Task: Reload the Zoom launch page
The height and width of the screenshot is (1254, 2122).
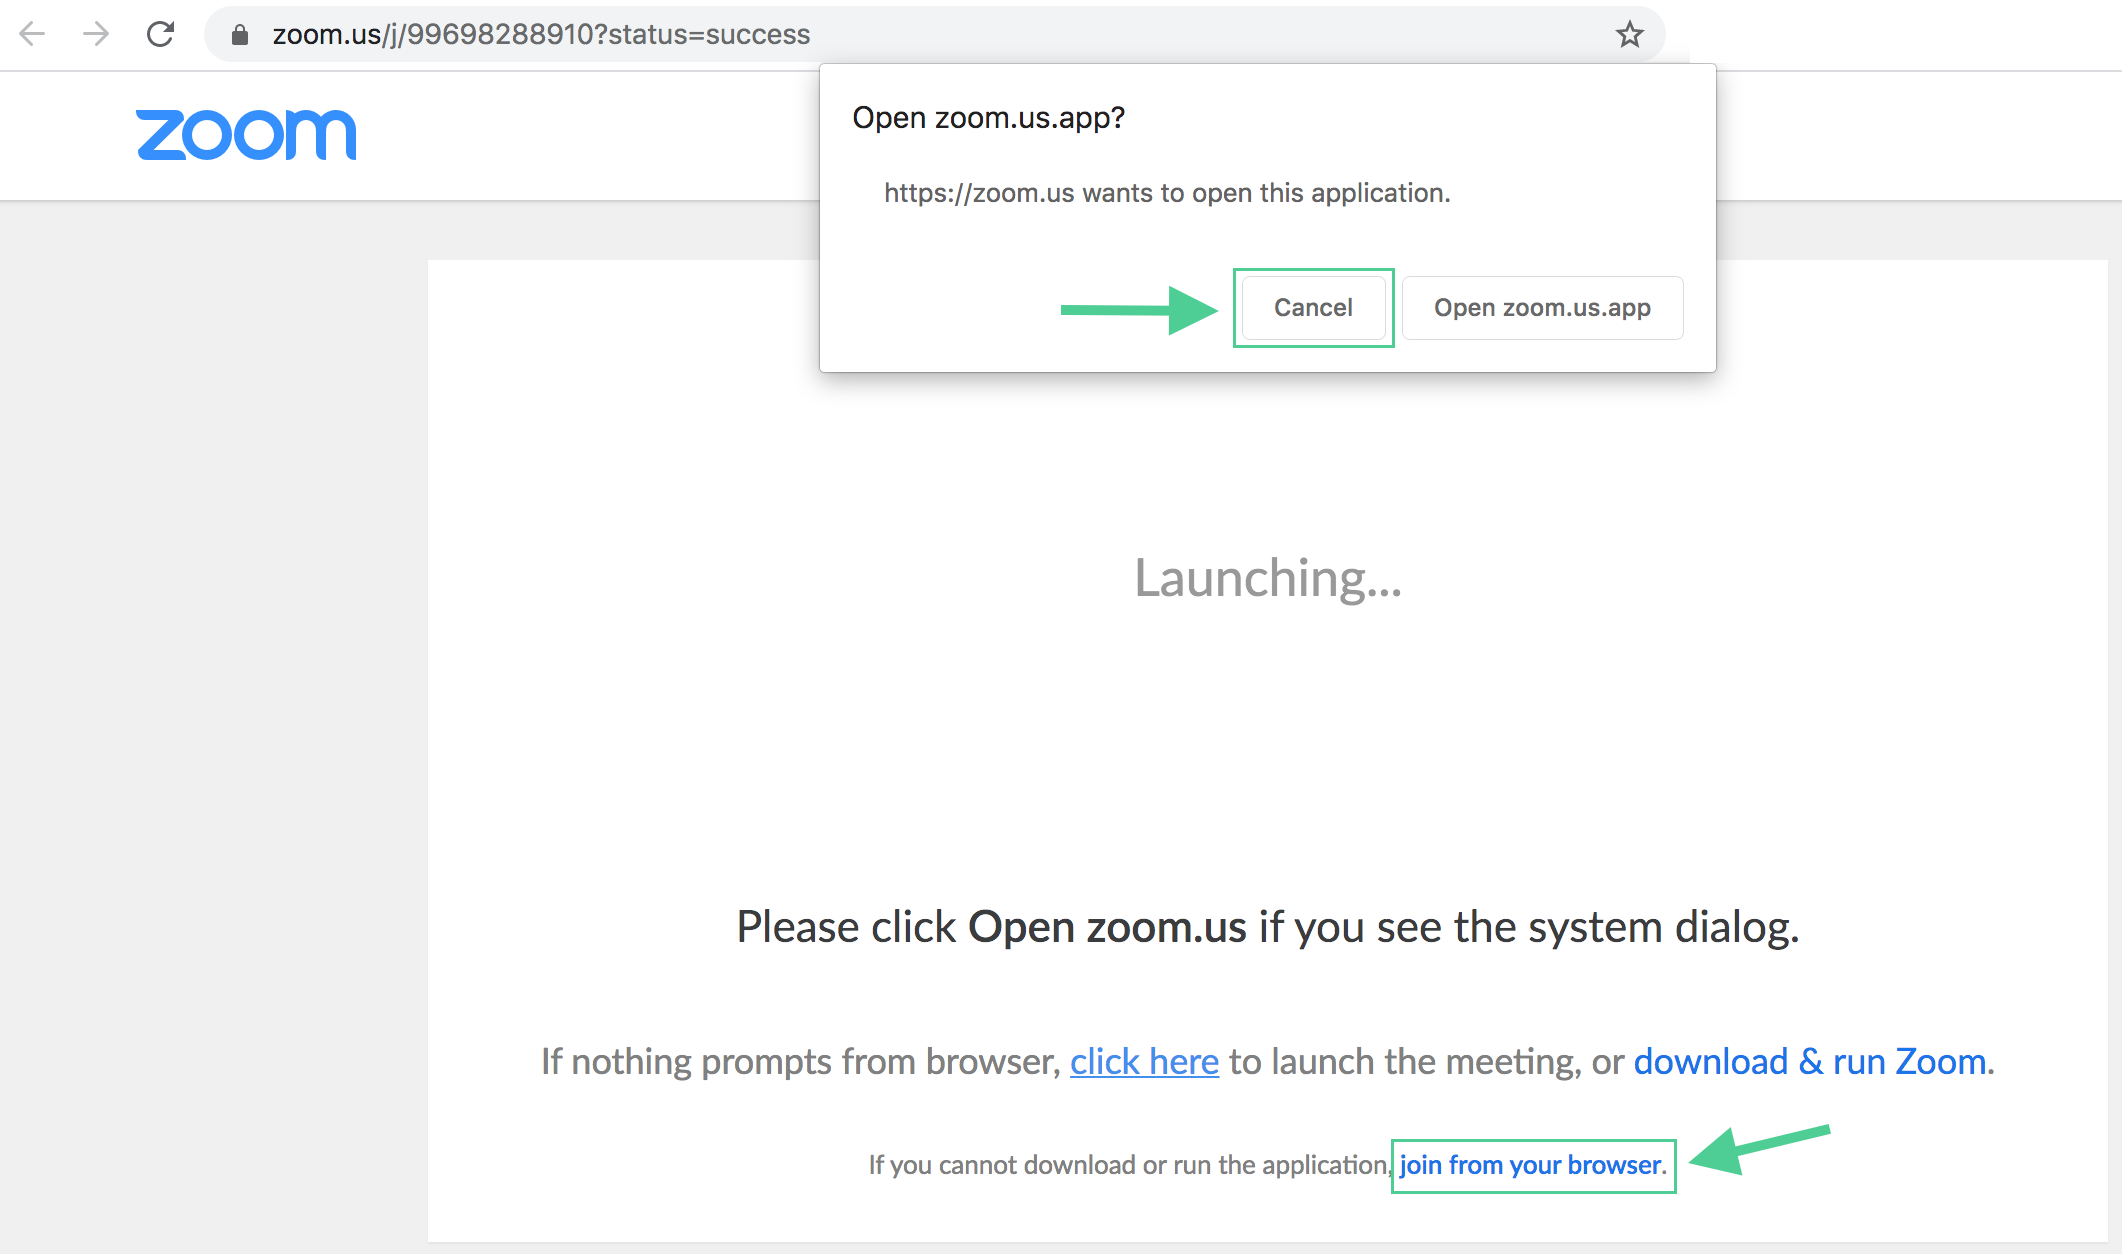Action: click(x=160, y=34)
